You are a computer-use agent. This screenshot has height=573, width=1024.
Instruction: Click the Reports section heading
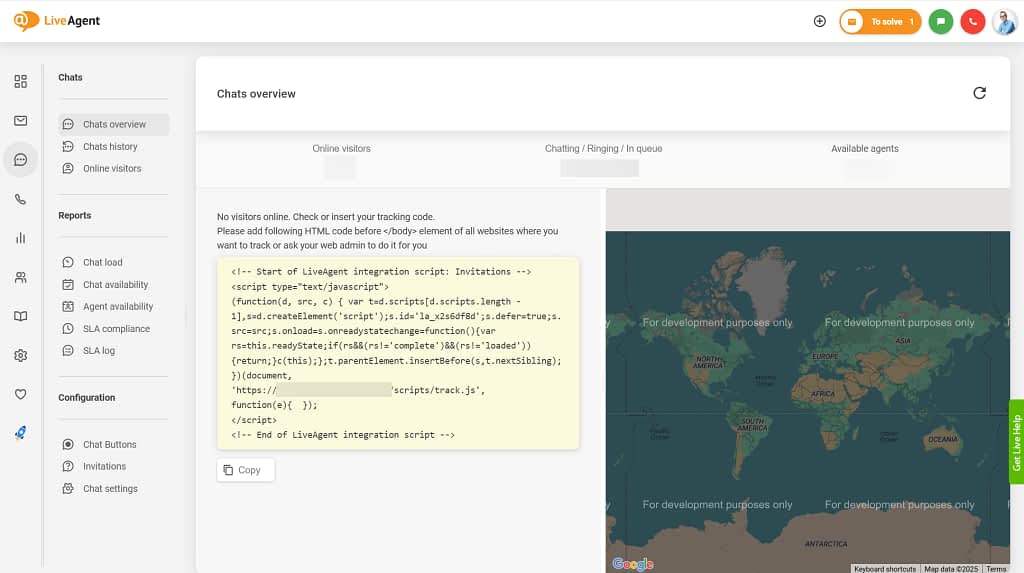(x=74, y=215)
